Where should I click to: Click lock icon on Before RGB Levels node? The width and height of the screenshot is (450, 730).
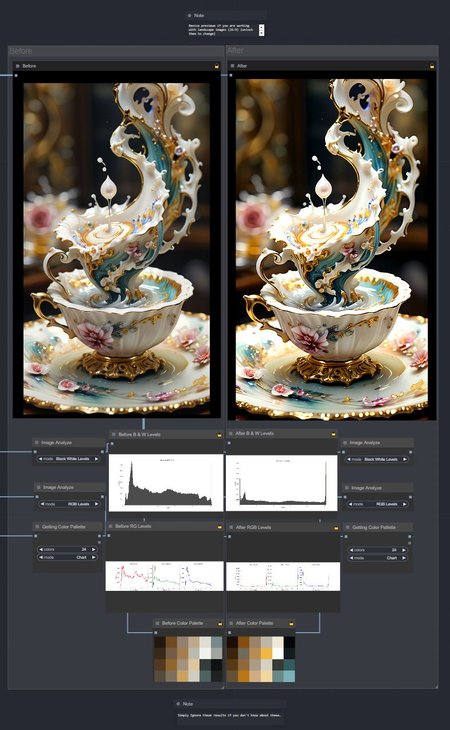point(220,527)
